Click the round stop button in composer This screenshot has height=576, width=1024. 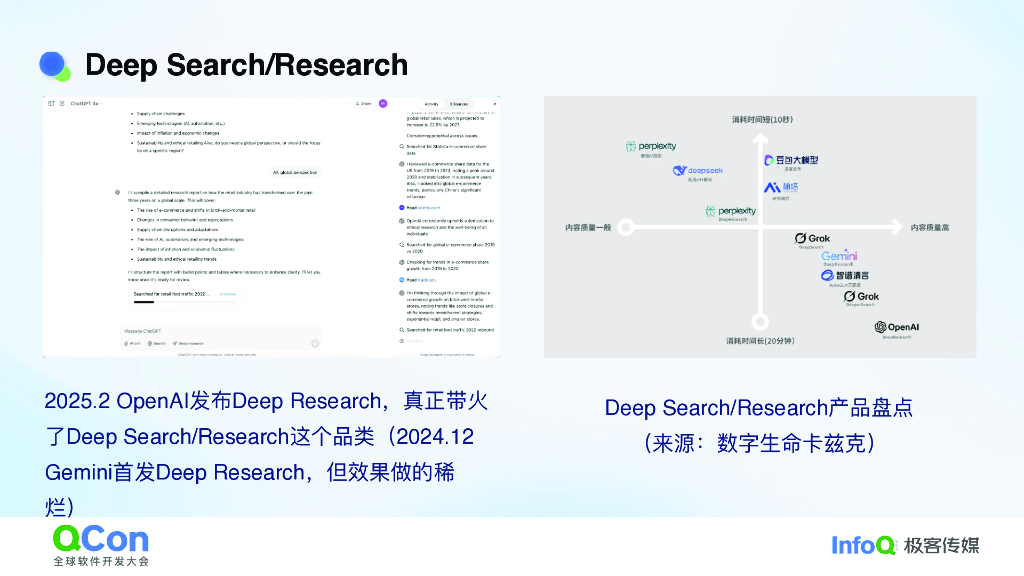pyautogui.click(x=315, y=343)
